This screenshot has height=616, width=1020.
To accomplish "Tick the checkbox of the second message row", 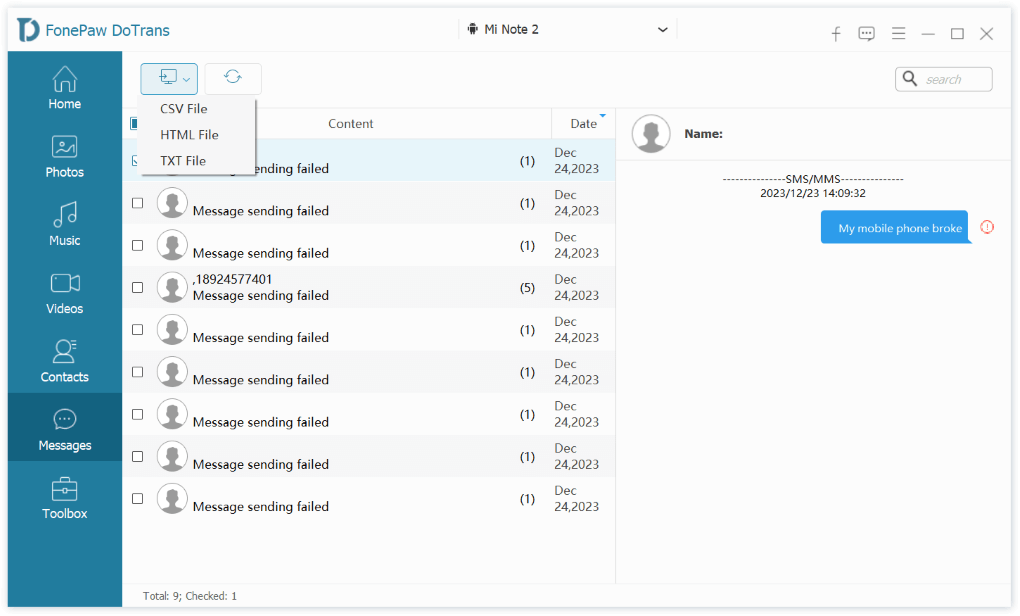I will point(137,203).
